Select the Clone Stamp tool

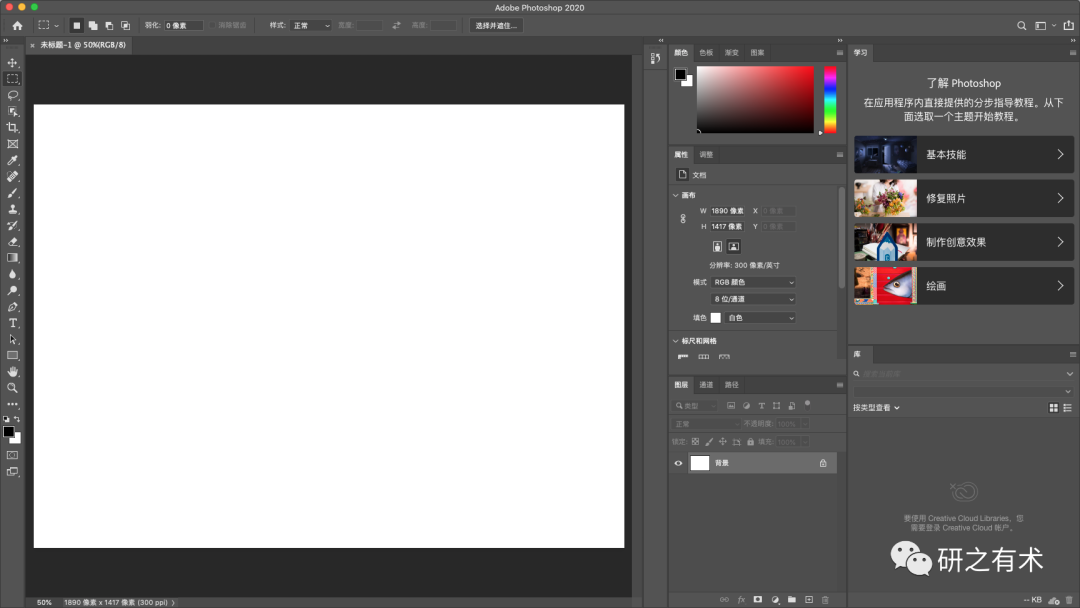(12, 209)
